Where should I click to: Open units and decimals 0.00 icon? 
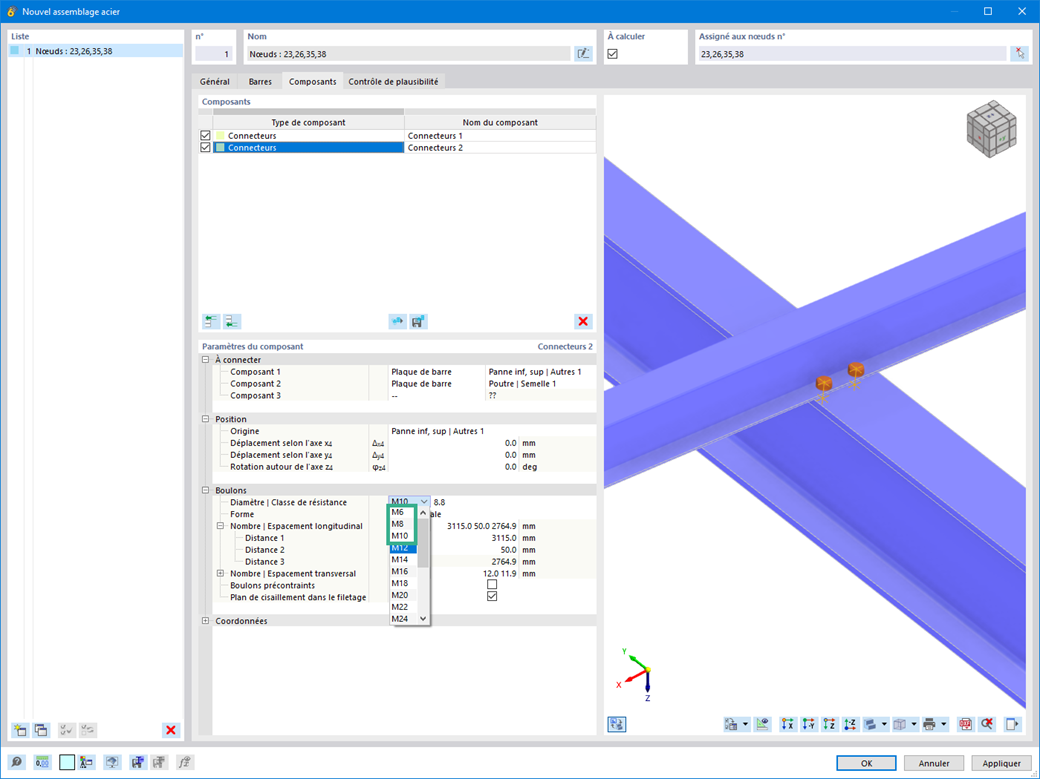[x=42, y=762]
